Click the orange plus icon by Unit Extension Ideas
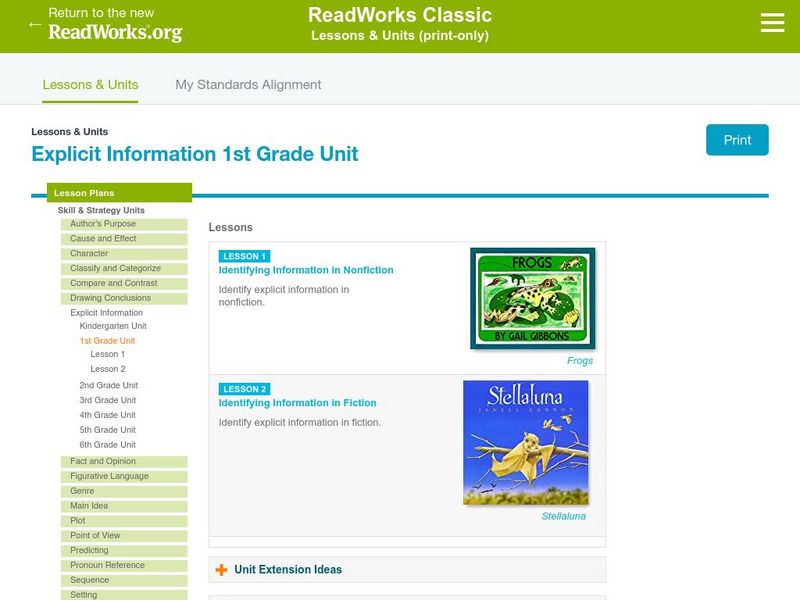This screenshot has width=800, height=600. (x=221, y=569)
